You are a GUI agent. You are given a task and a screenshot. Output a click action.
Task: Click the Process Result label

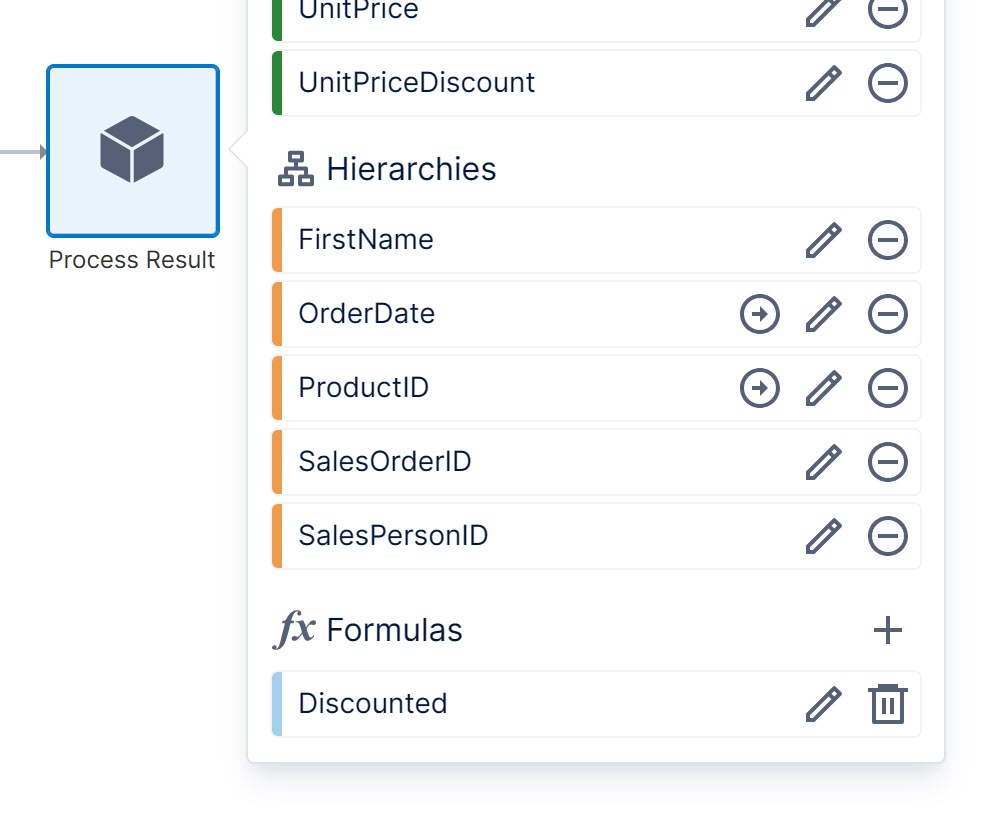tap(132, 260)
